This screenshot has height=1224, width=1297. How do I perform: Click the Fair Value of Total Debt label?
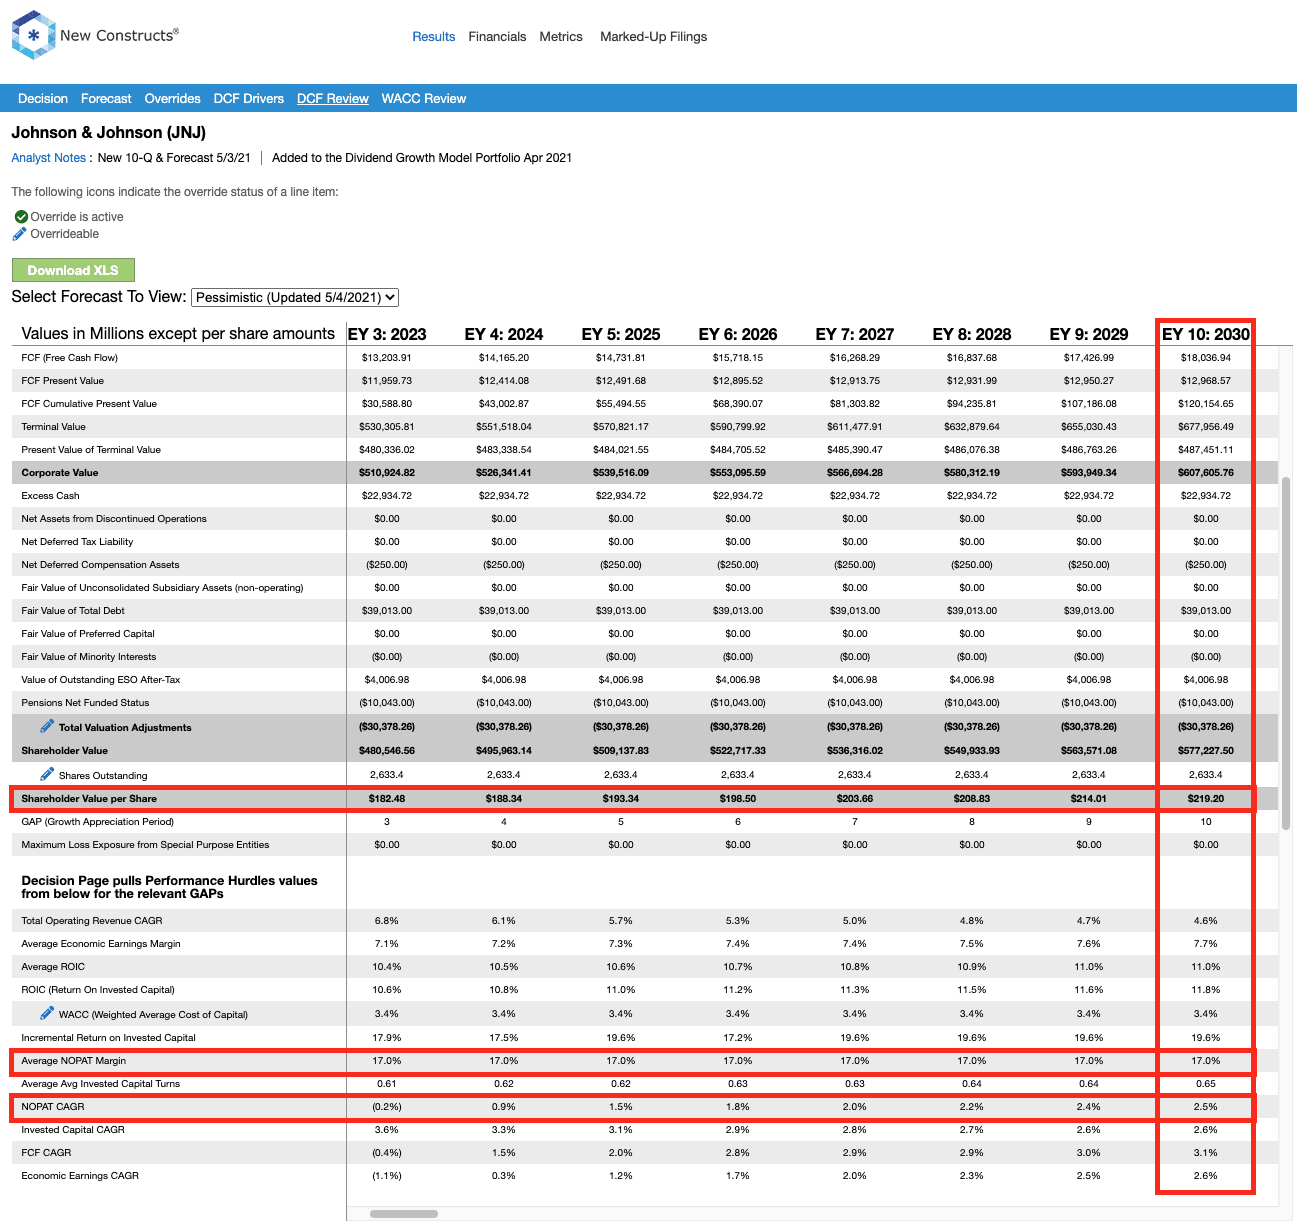pos(73,610)
